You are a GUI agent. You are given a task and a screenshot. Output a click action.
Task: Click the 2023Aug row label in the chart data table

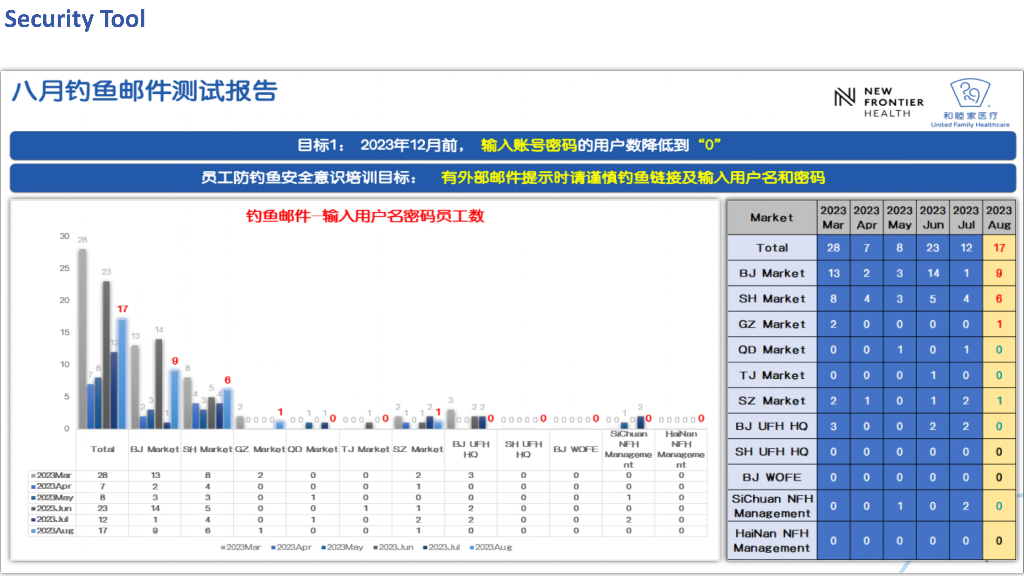pos(52,531)
